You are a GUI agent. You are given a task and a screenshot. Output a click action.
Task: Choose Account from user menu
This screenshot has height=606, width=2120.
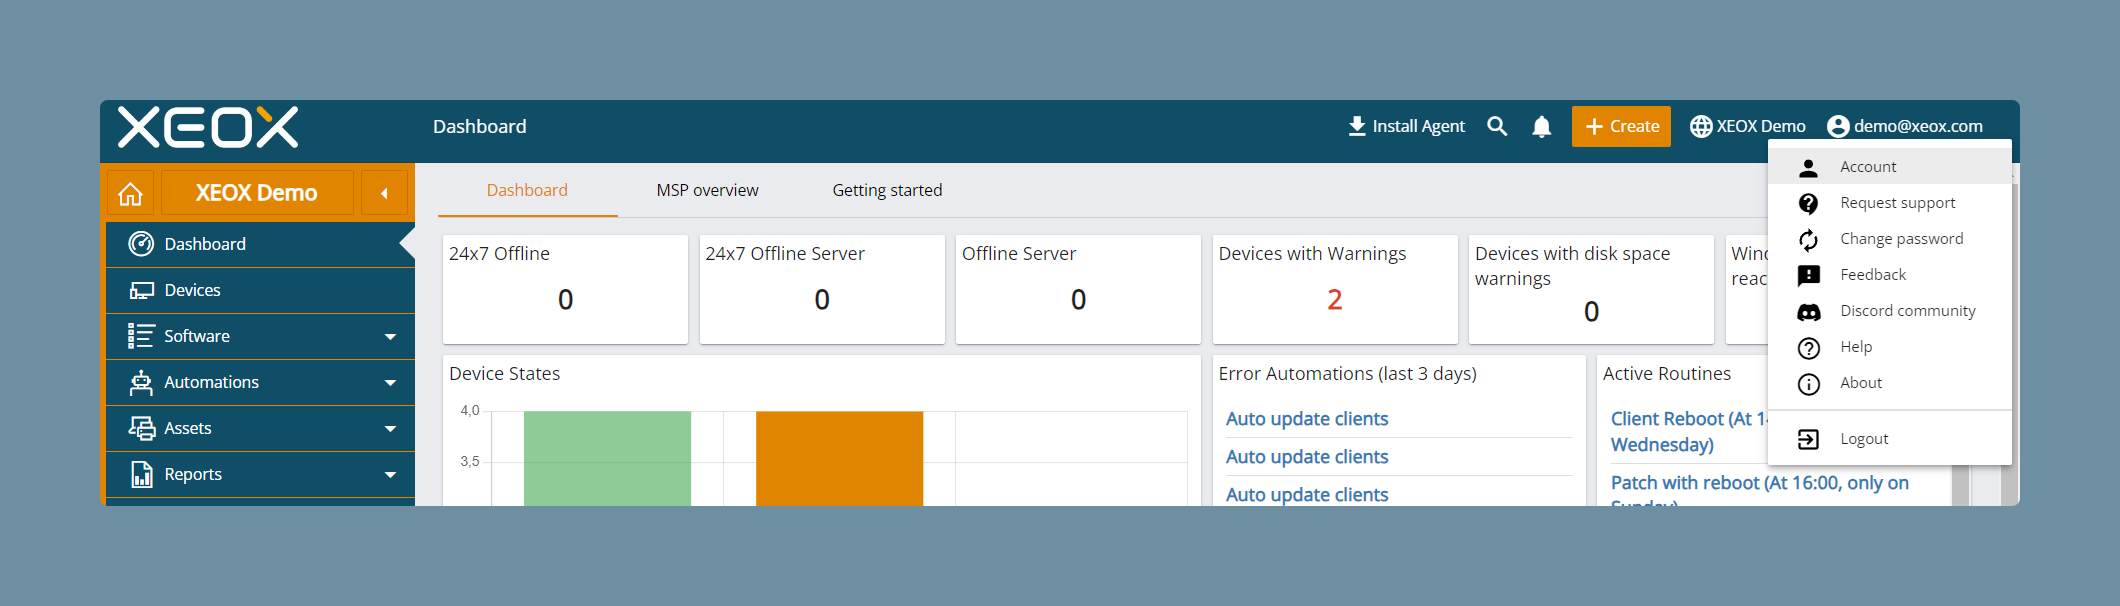(1889, 167)
